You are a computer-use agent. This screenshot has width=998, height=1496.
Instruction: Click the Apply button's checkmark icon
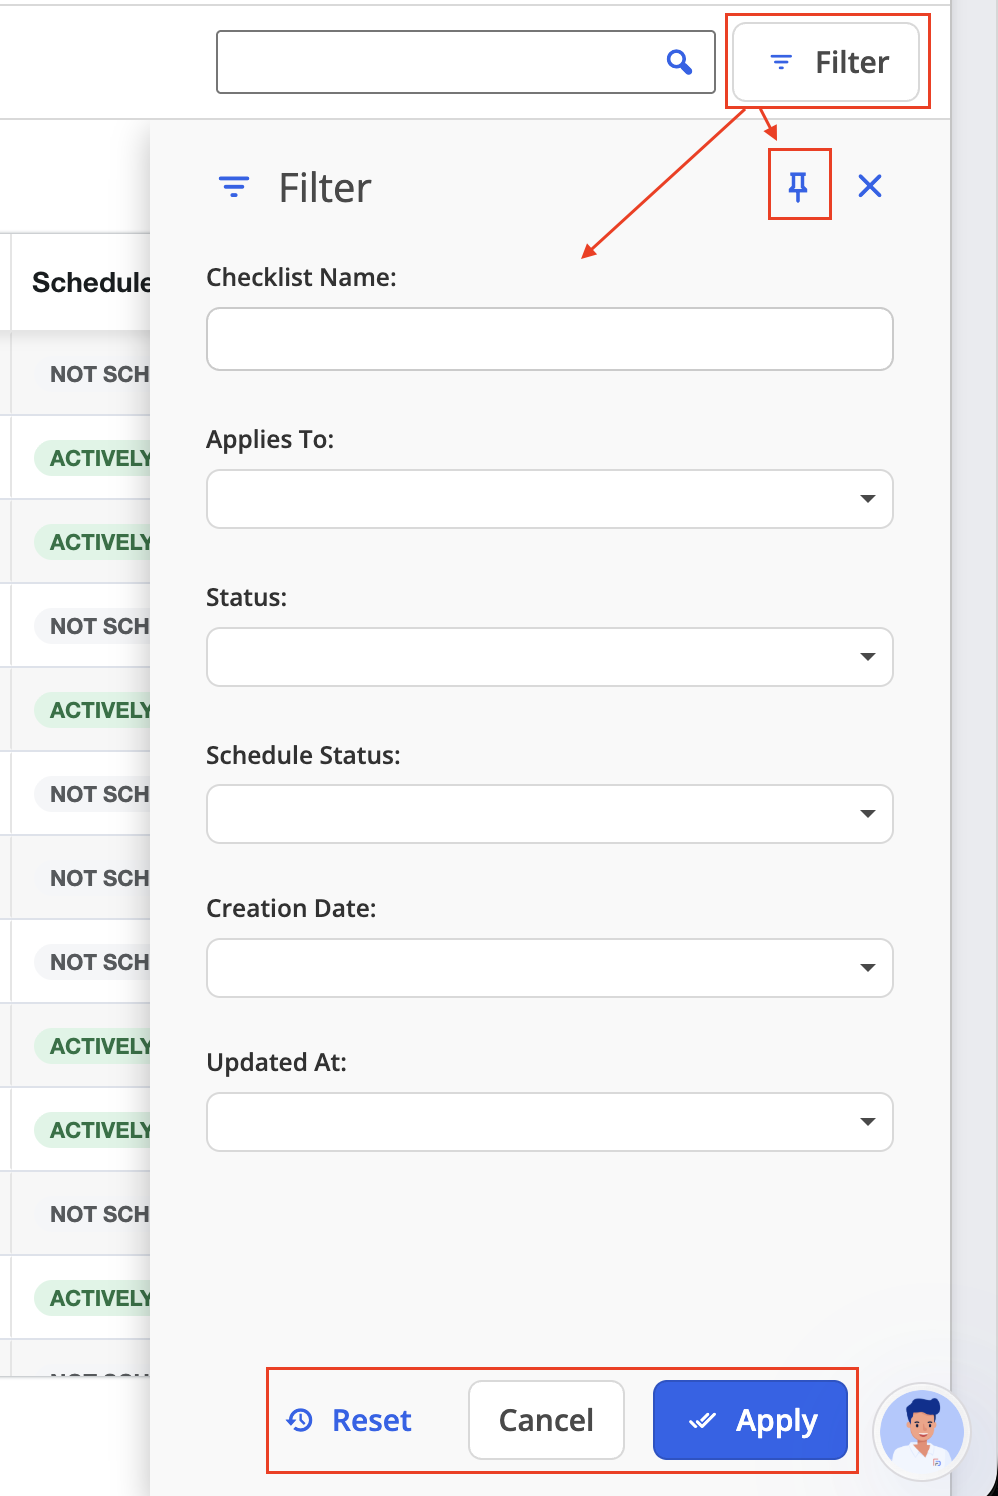tap(703, 1420)
